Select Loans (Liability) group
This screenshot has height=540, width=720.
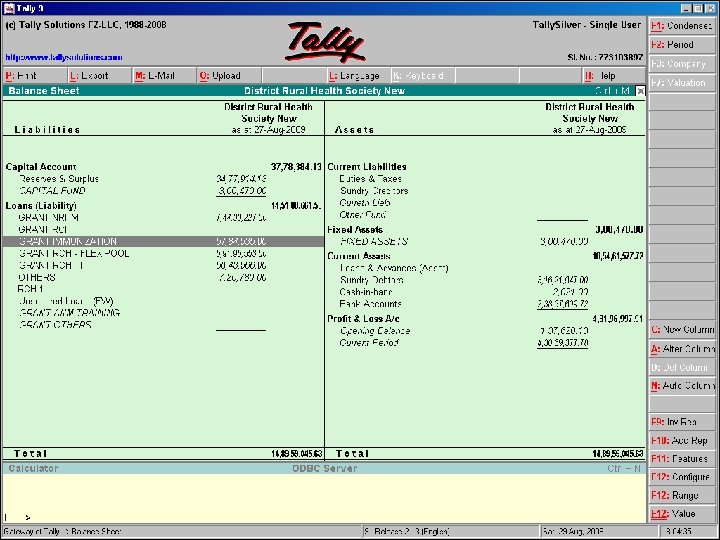[41, 206]
